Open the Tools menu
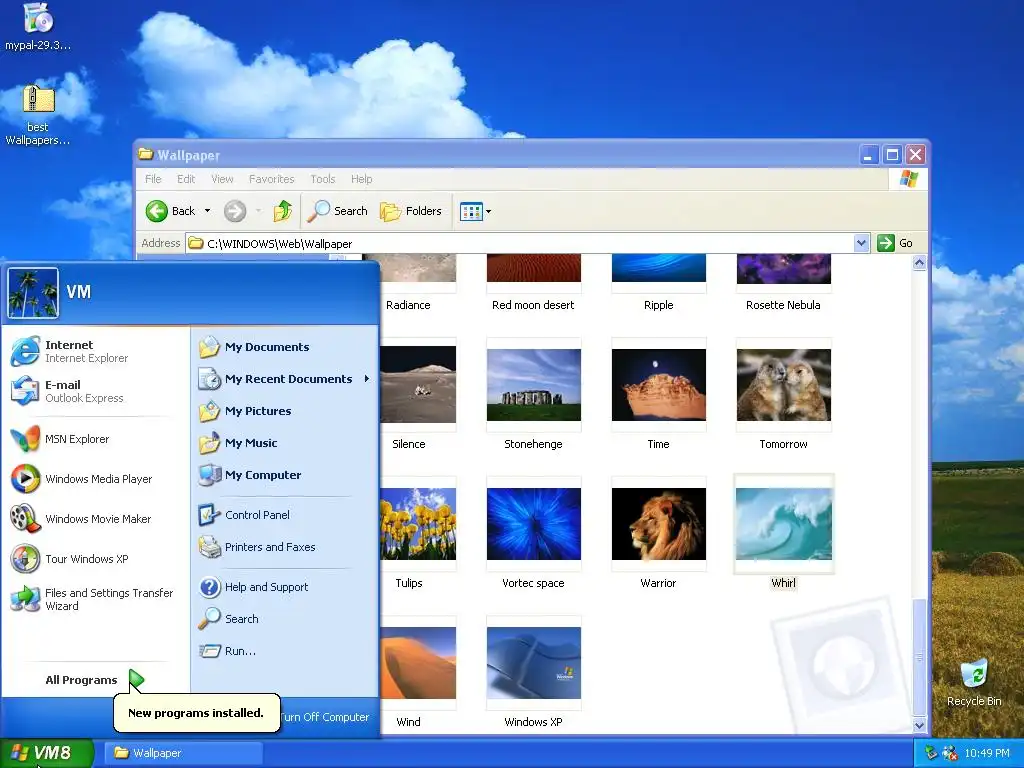The height and width of the screenshot is (768, 1024). [x=323, y=179]
